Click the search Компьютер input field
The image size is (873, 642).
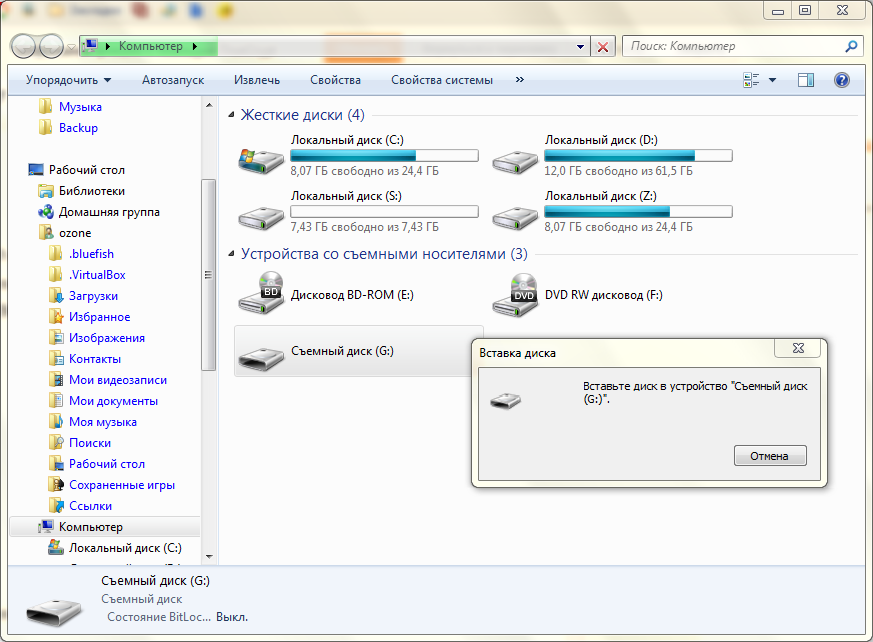point(734,46)
